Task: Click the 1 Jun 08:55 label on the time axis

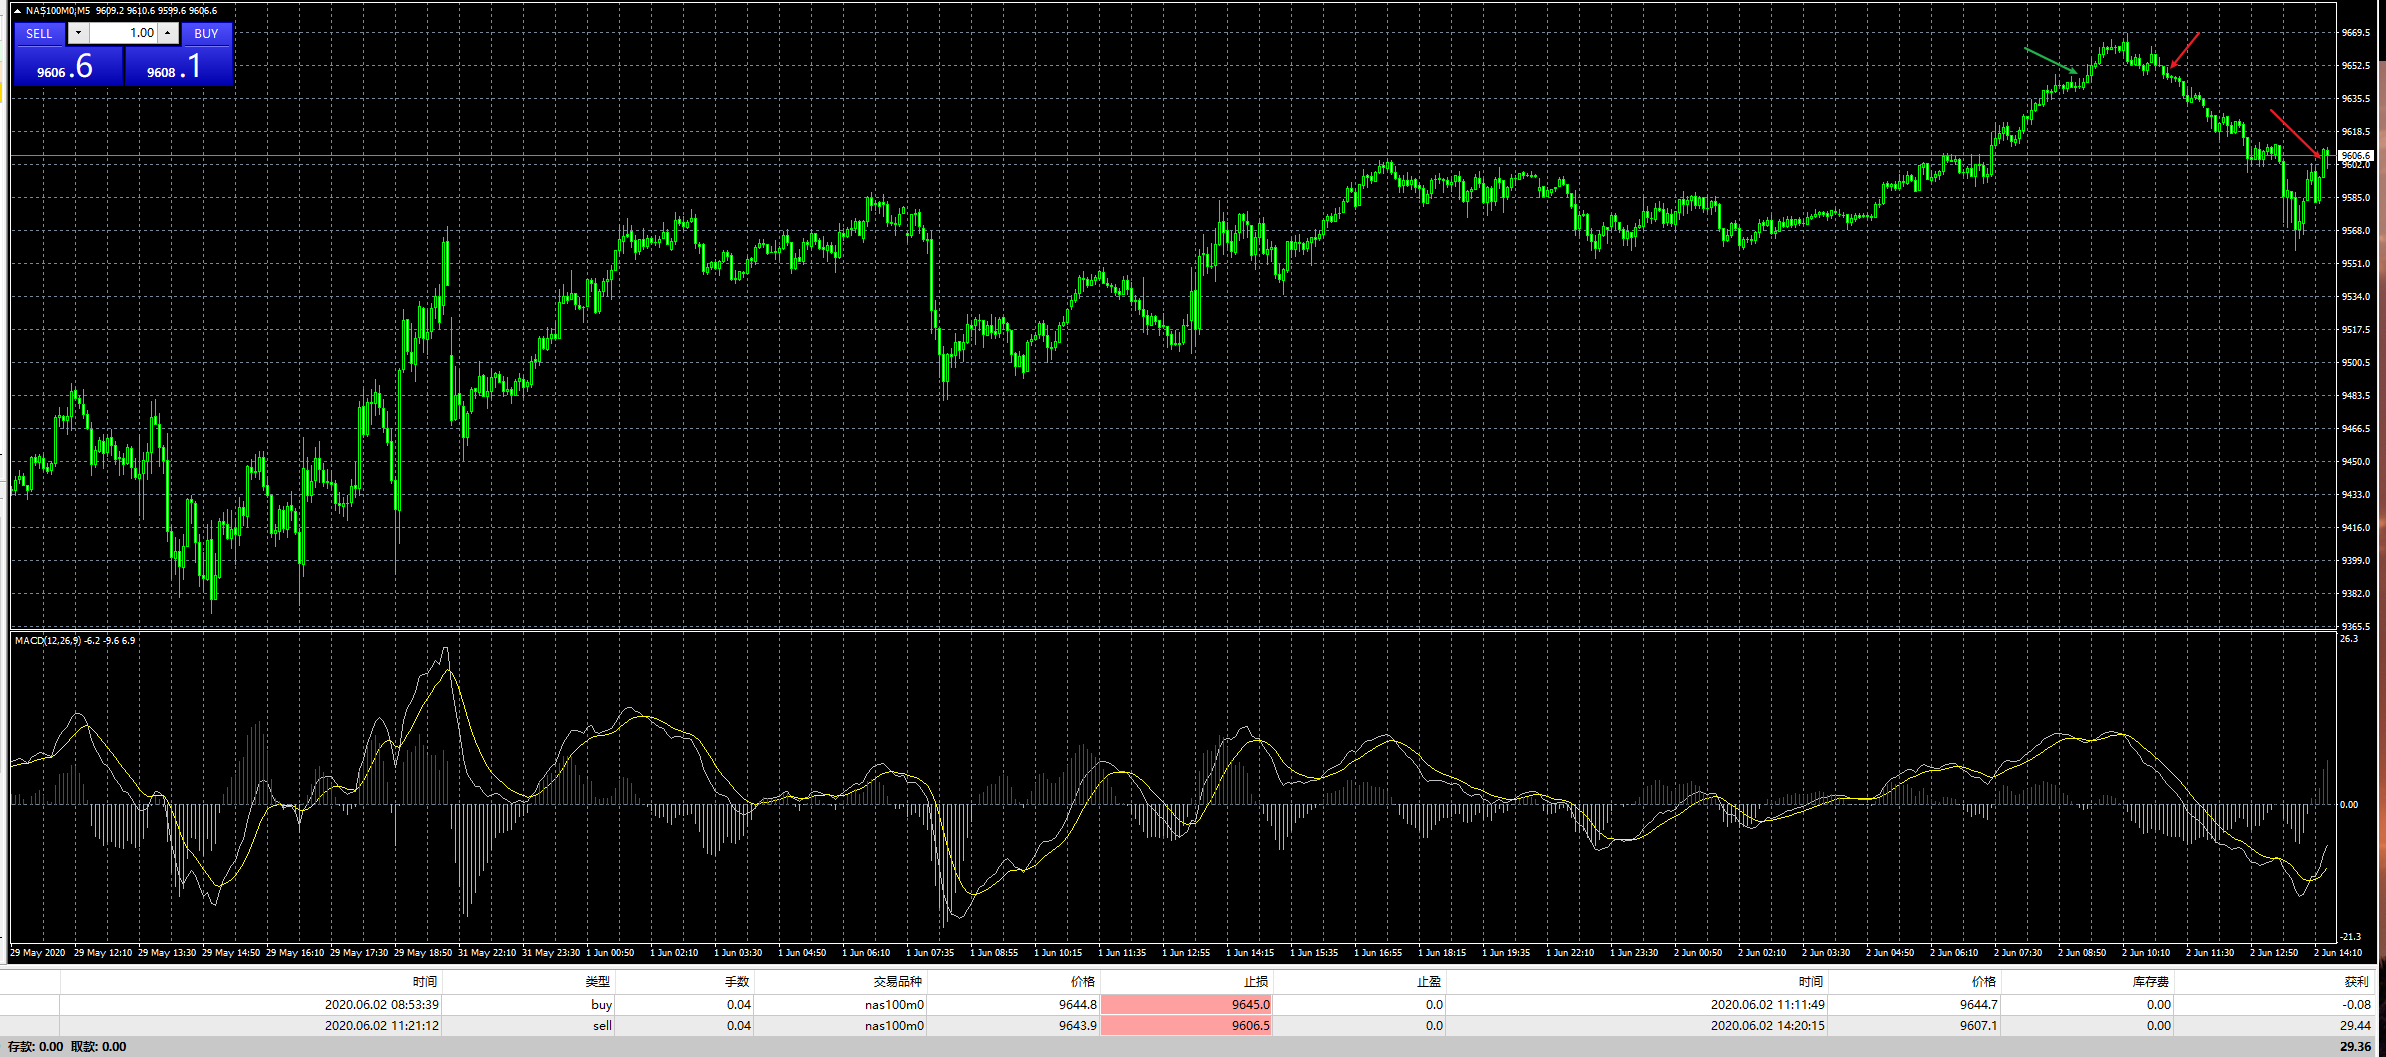Action: (x=994, y=953)
